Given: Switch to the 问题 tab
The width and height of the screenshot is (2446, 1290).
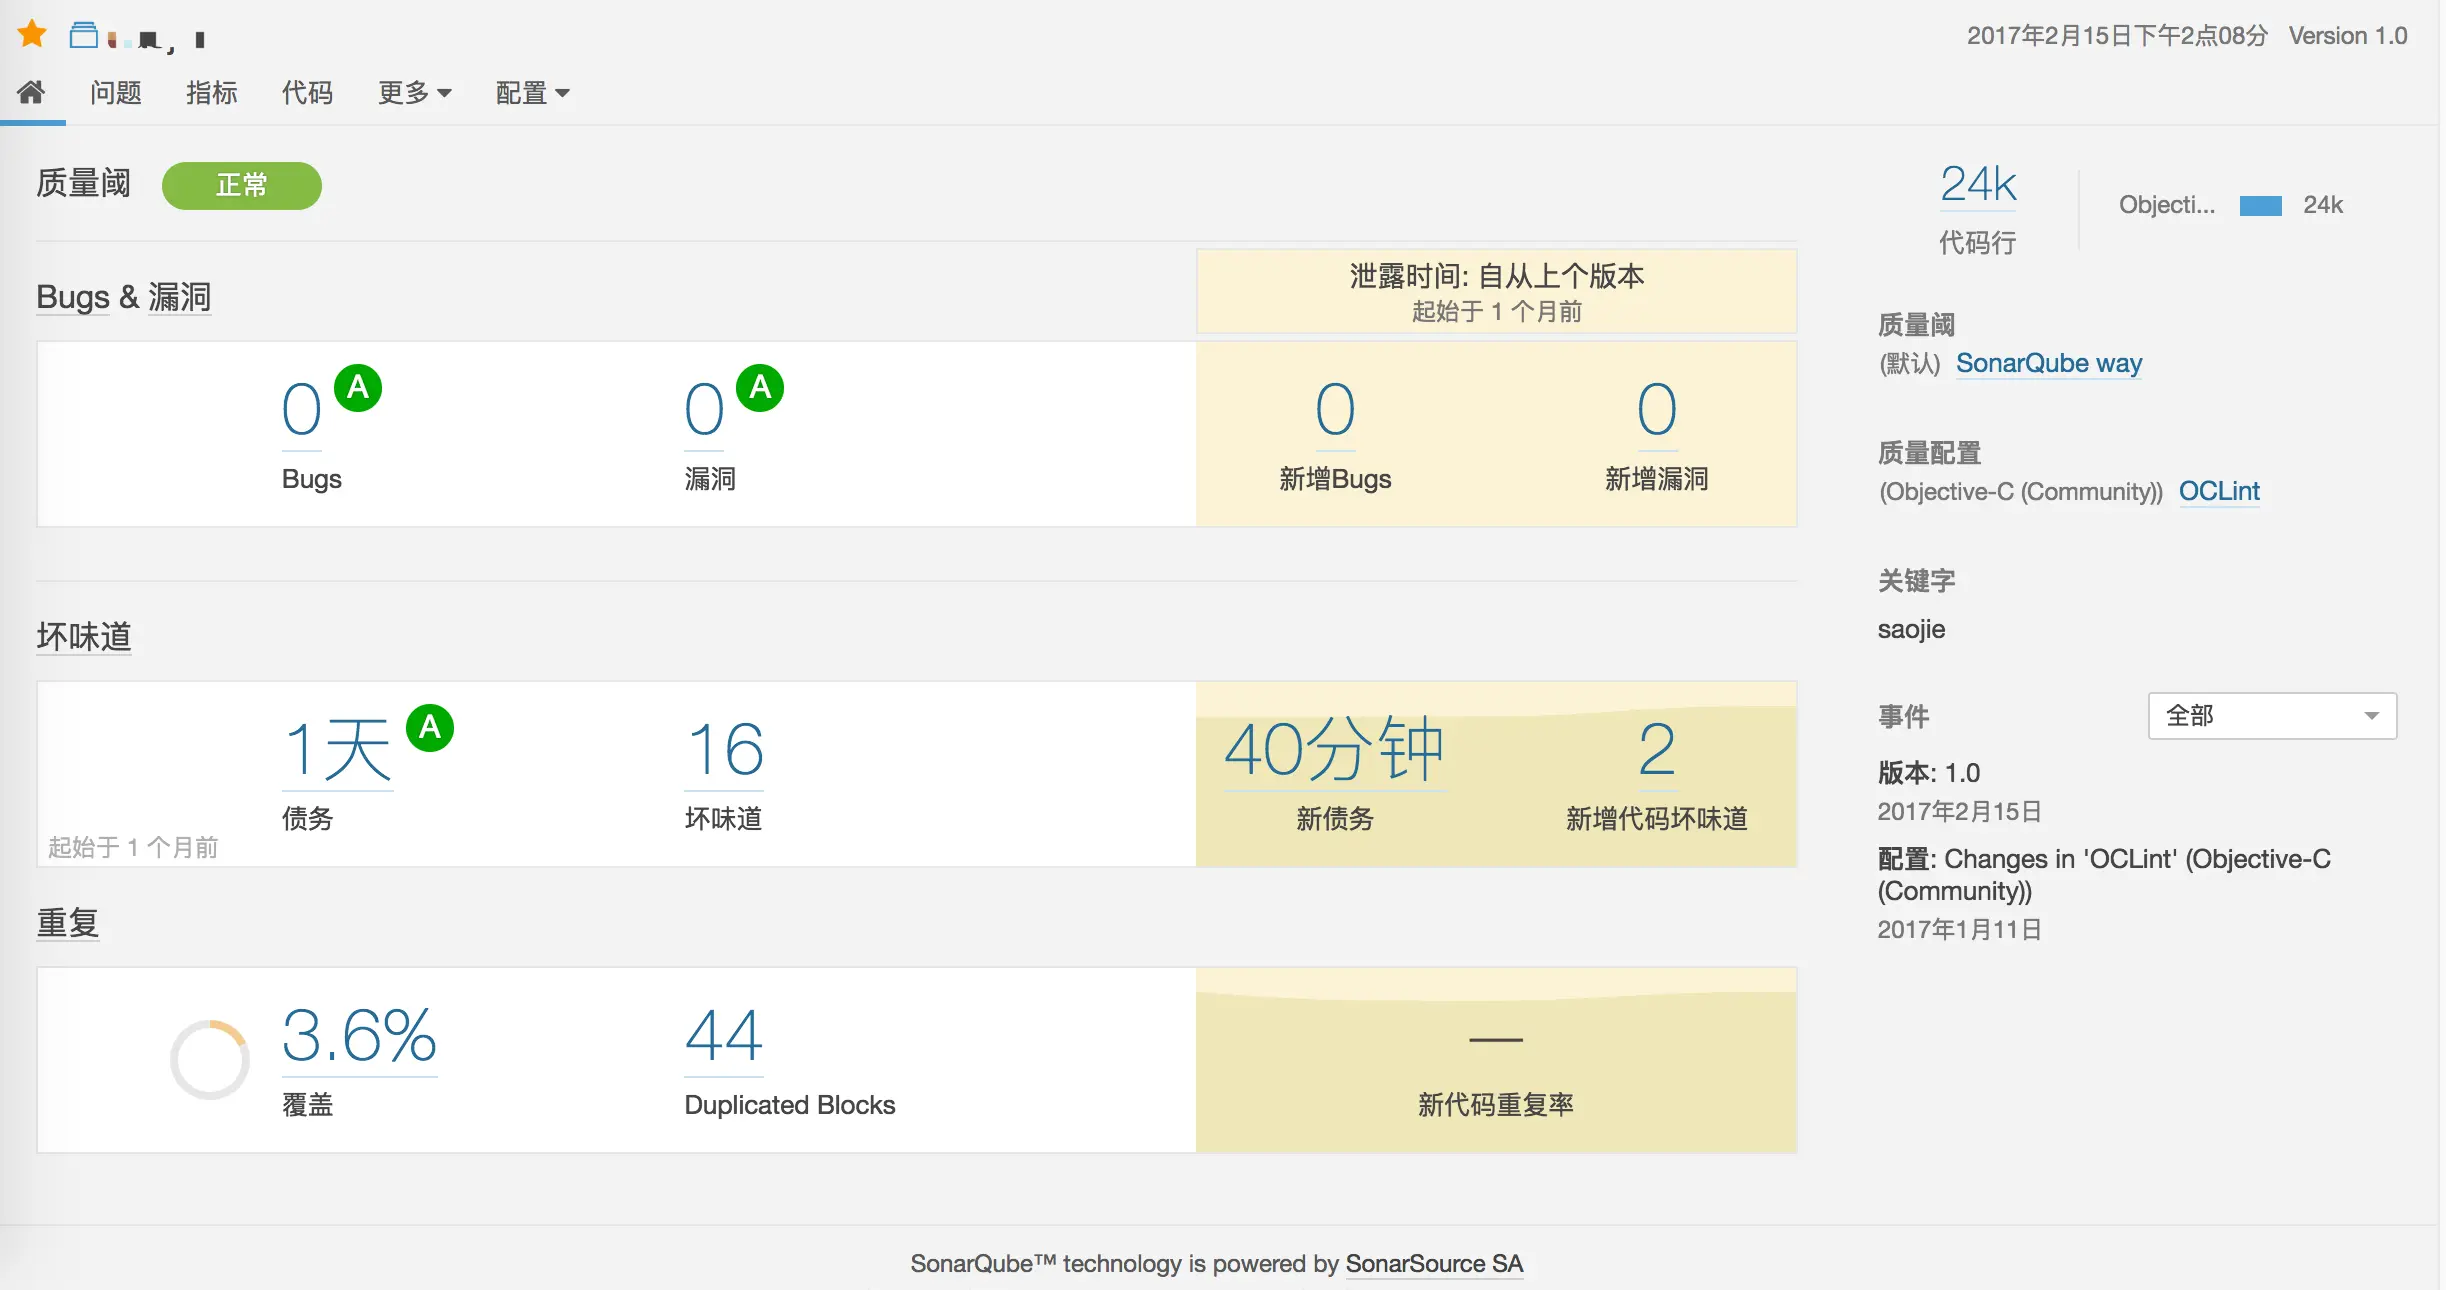Looking at the screenshot, I should point(116,93).
